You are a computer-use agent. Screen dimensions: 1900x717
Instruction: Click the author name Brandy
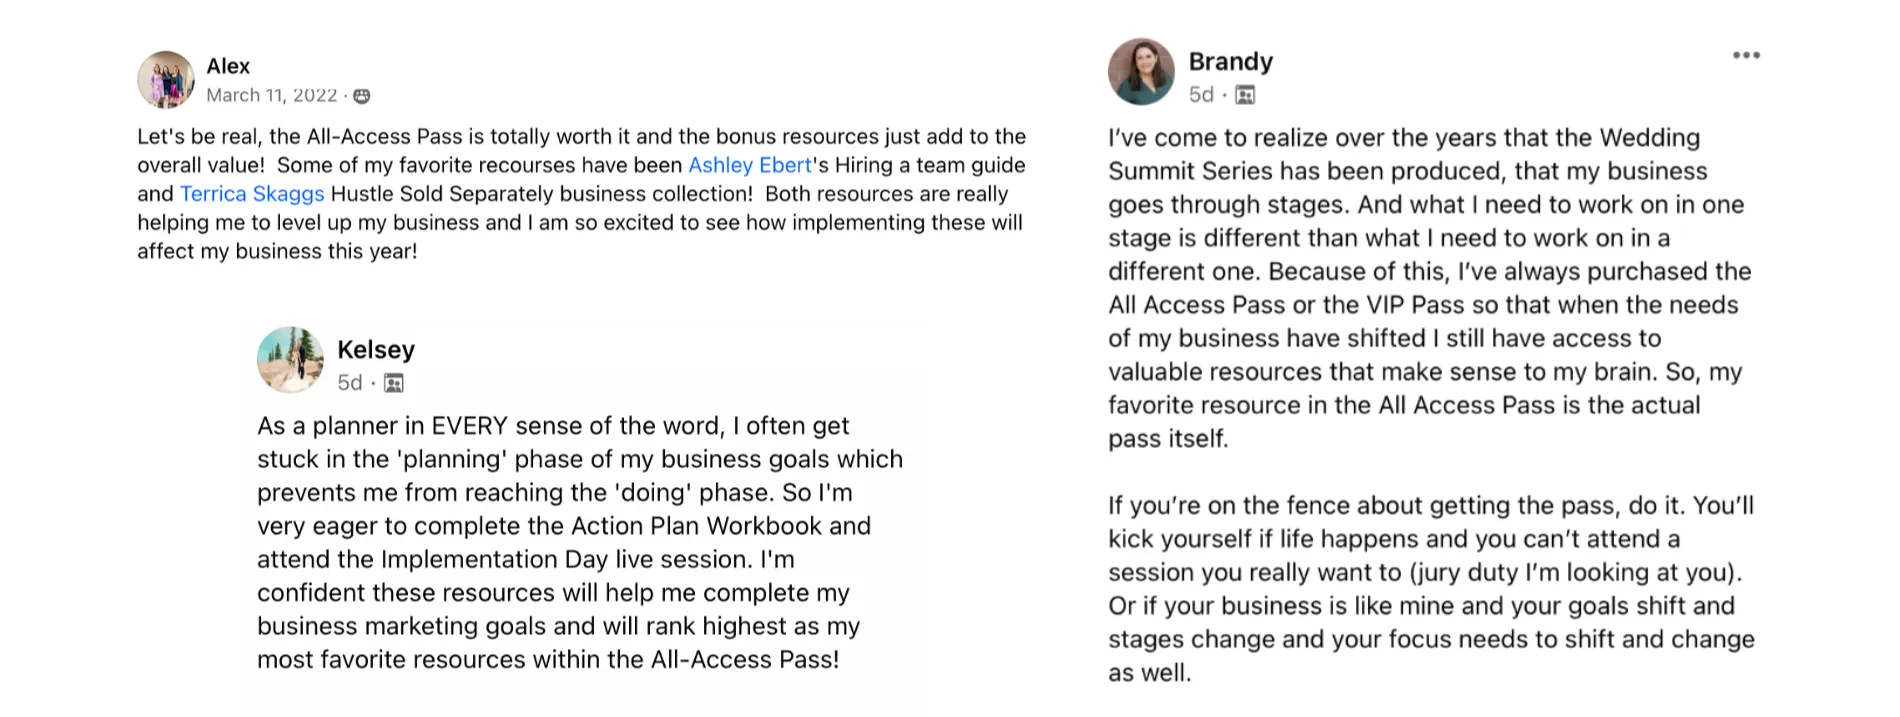tap(1231, 61)
